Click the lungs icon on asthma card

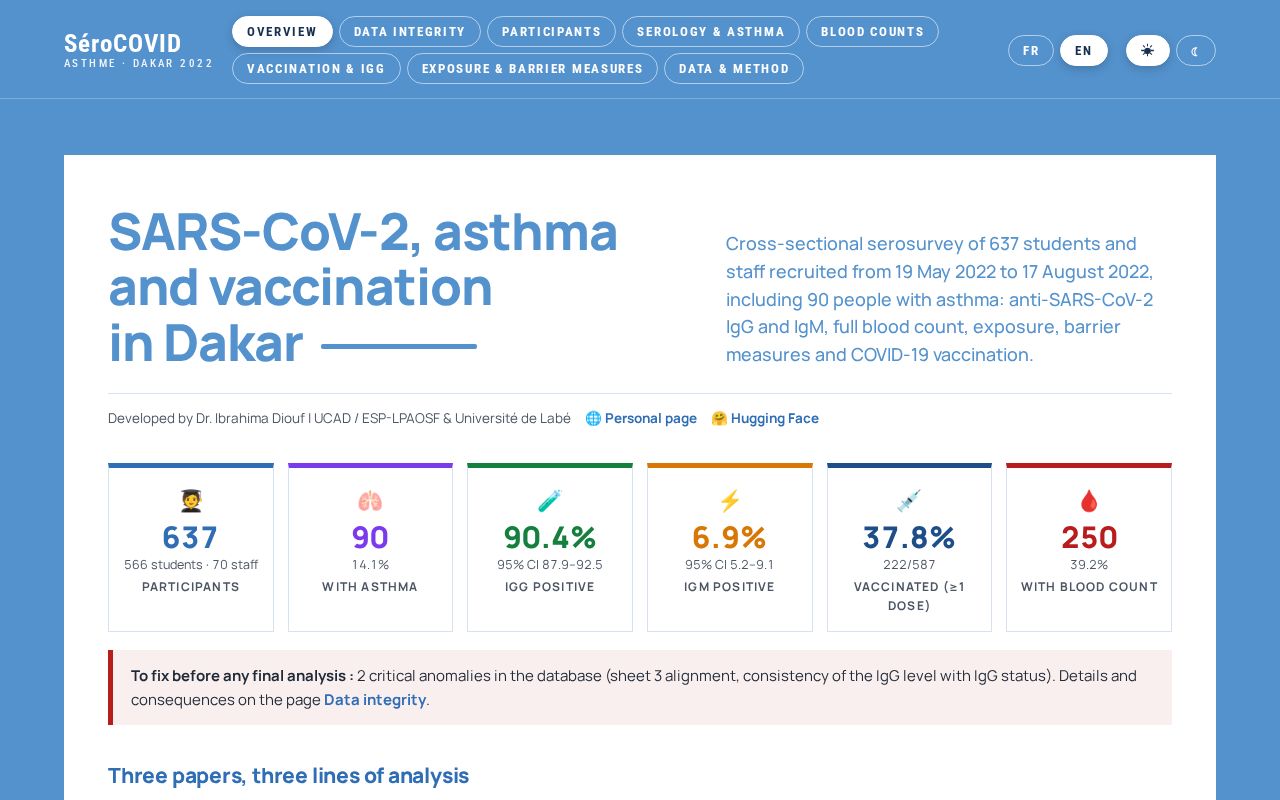point(370,501)
